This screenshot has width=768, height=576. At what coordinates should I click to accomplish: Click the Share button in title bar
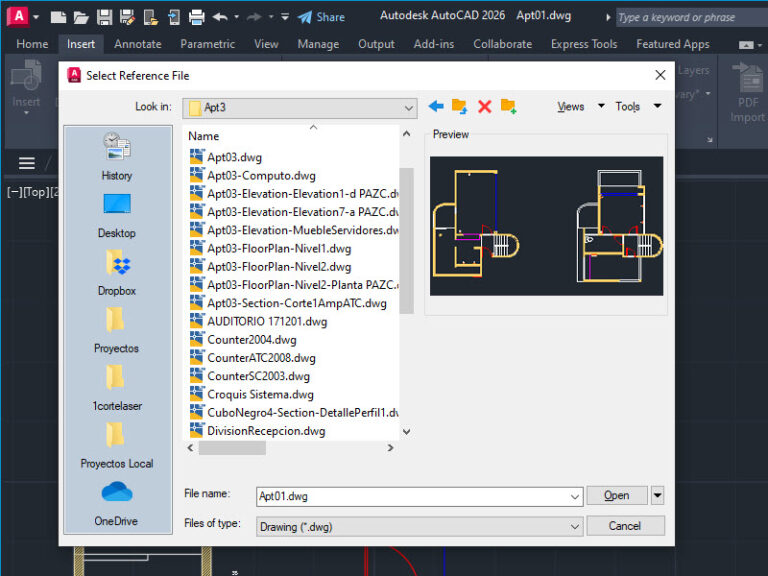click(x=321, y=17)
